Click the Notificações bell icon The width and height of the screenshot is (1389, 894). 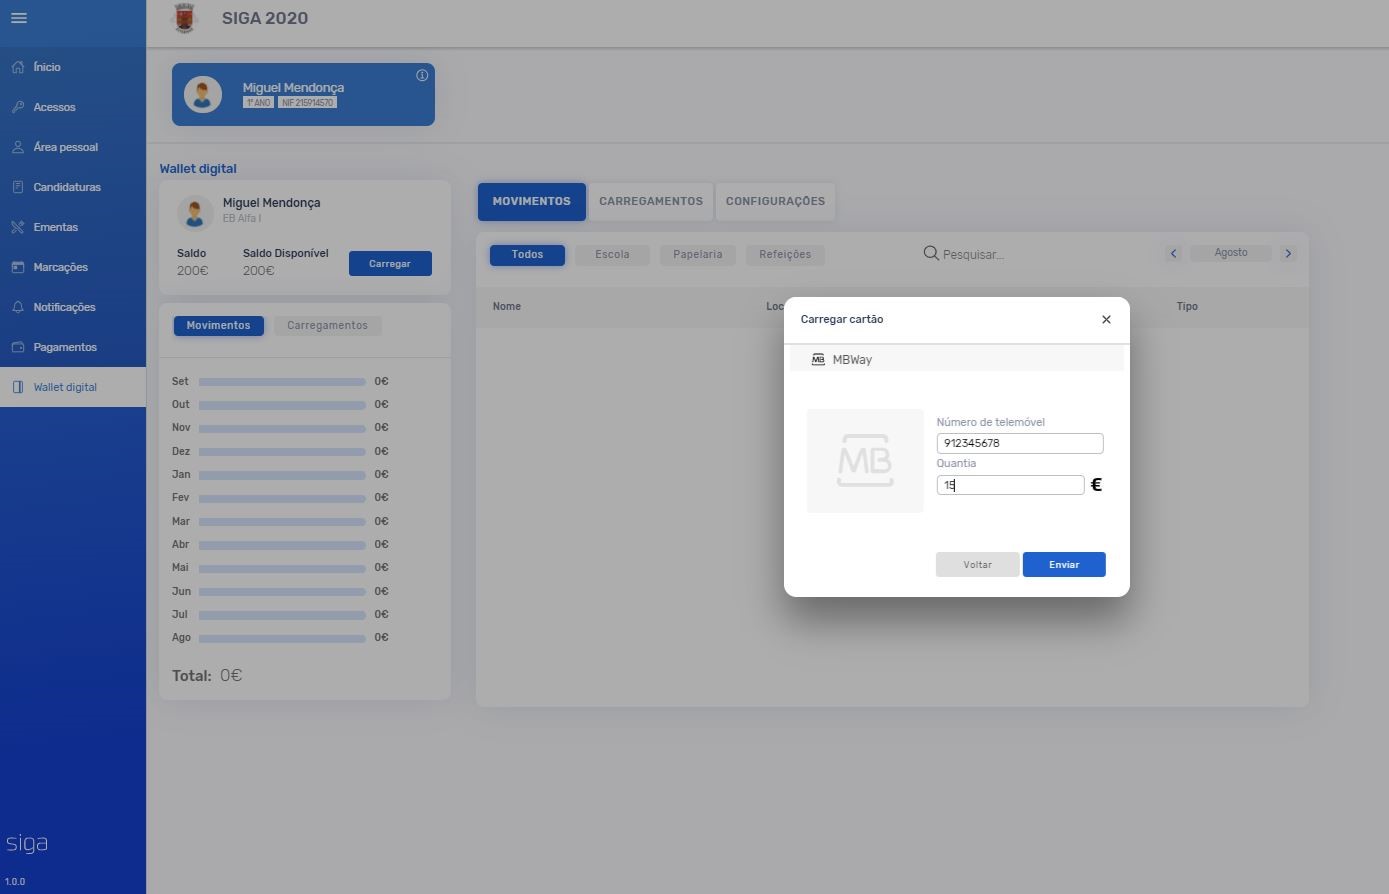tap(17, 307)
